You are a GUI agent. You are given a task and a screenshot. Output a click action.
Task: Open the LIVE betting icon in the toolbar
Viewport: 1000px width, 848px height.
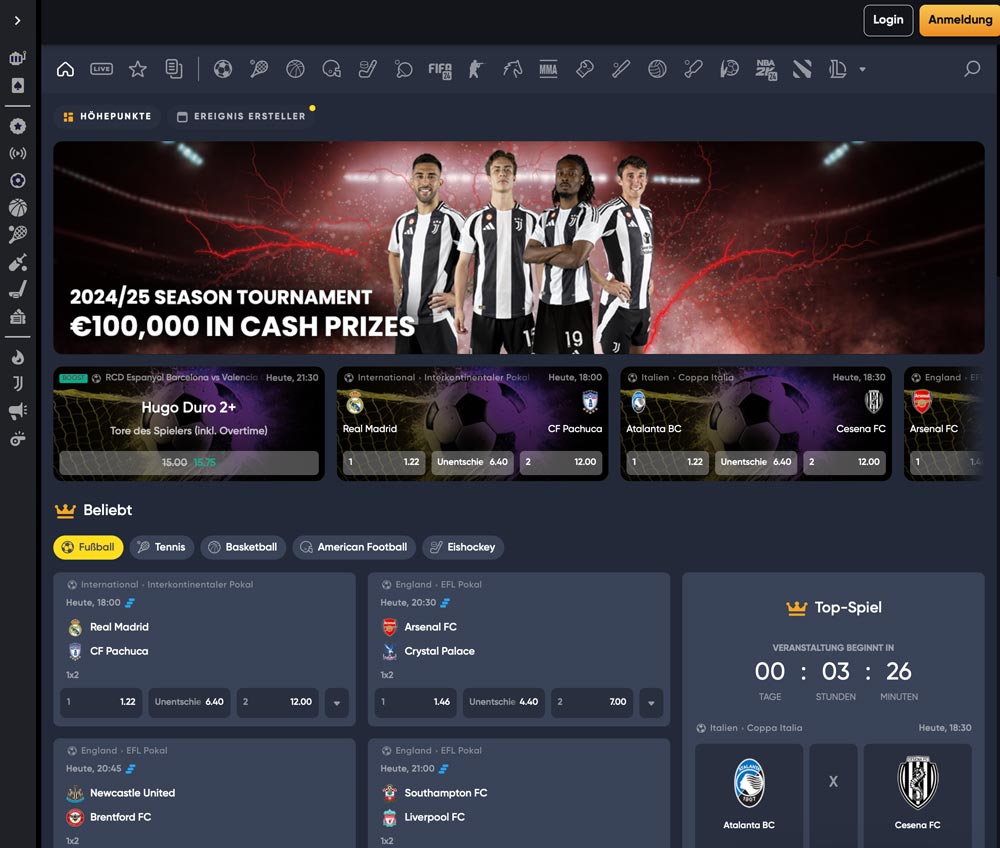101,69
